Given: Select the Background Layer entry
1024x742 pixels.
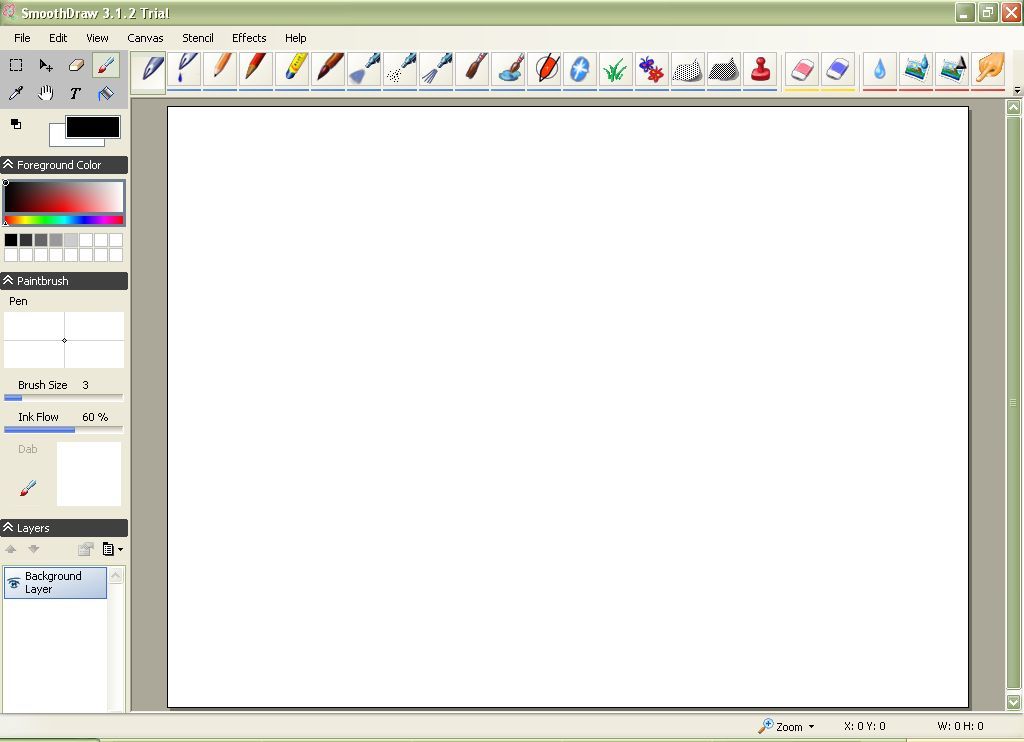Looking at the screenshot, I should pyautogui.click(x=55, y=581).
